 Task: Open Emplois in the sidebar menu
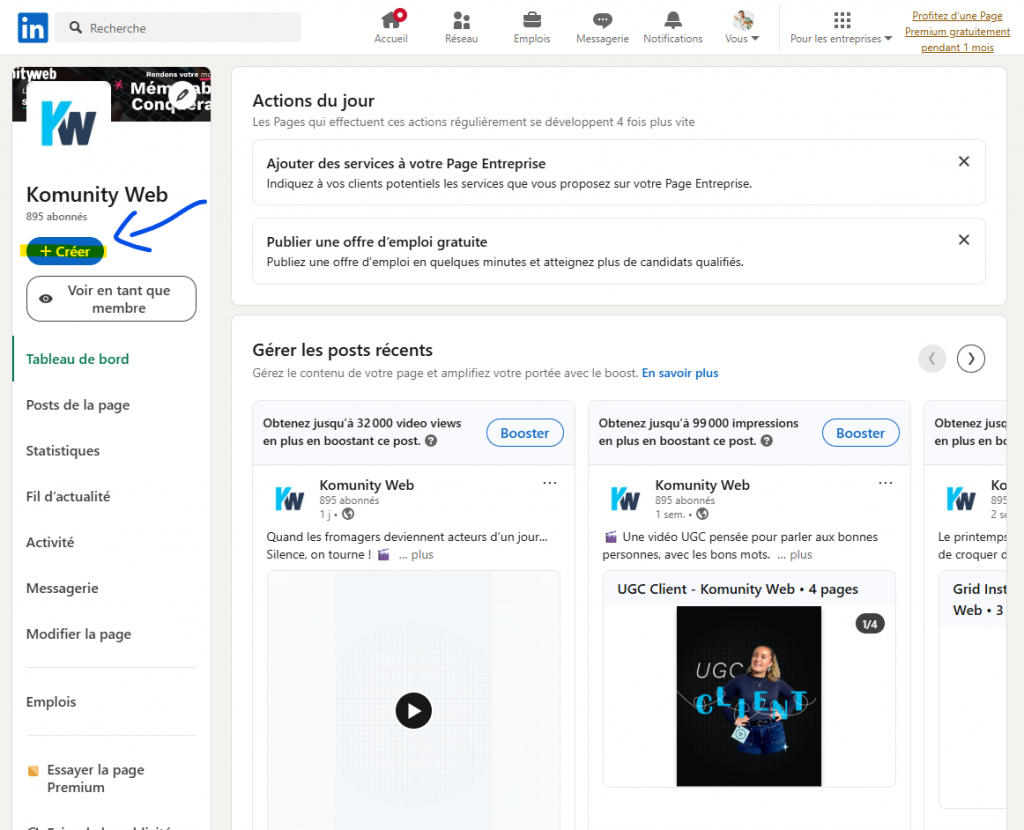(x=51, y=702)
